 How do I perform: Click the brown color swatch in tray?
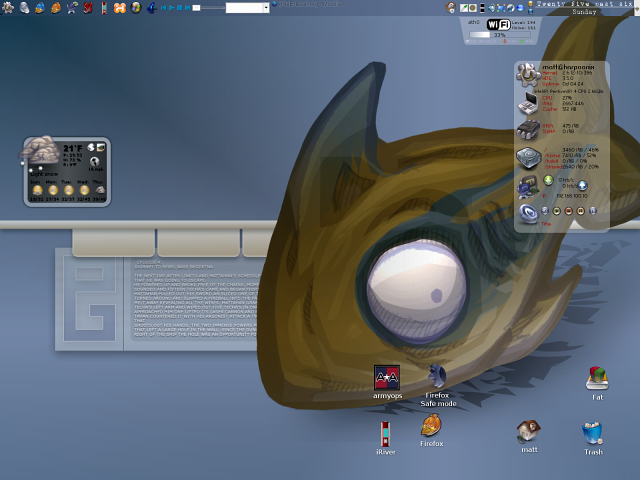click(473, 8)
